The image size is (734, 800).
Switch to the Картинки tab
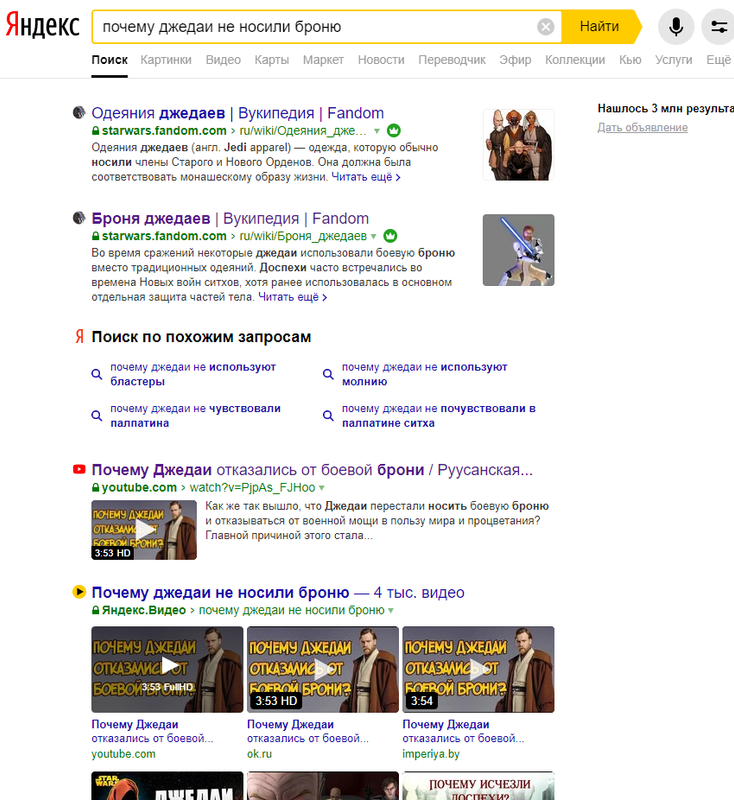point(166,60)
